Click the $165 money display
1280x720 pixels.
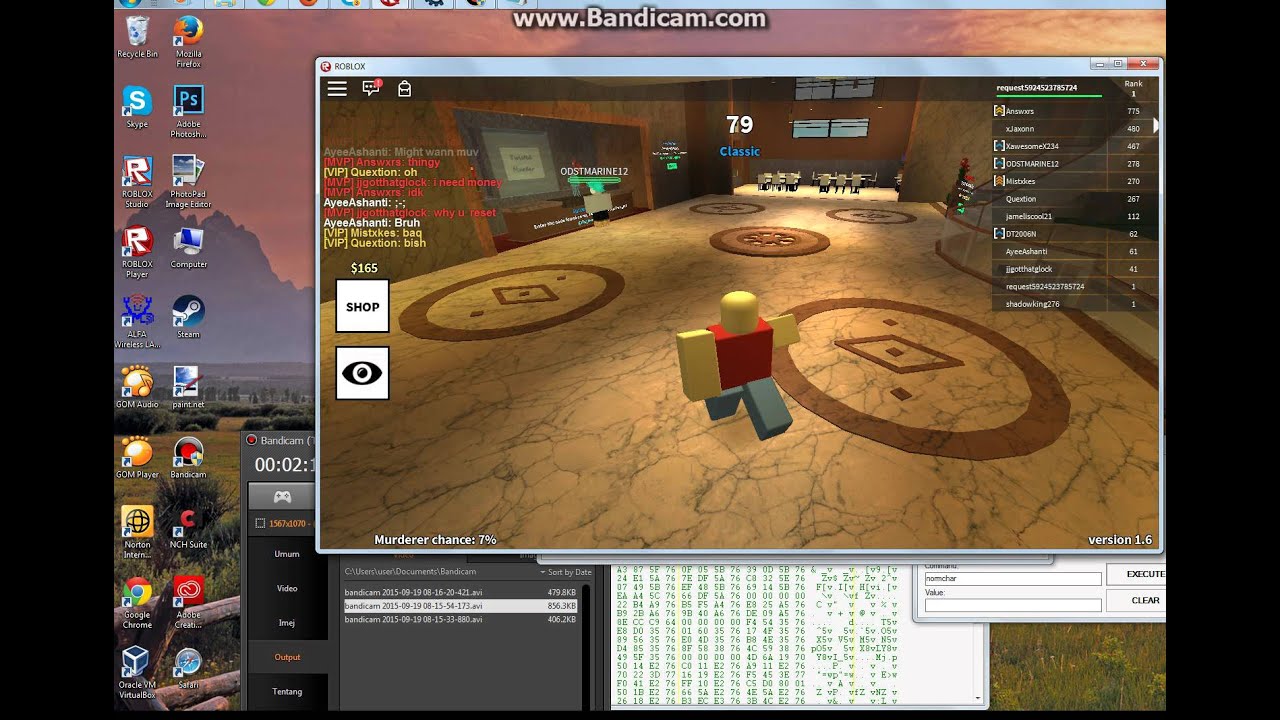pos(364,268)
